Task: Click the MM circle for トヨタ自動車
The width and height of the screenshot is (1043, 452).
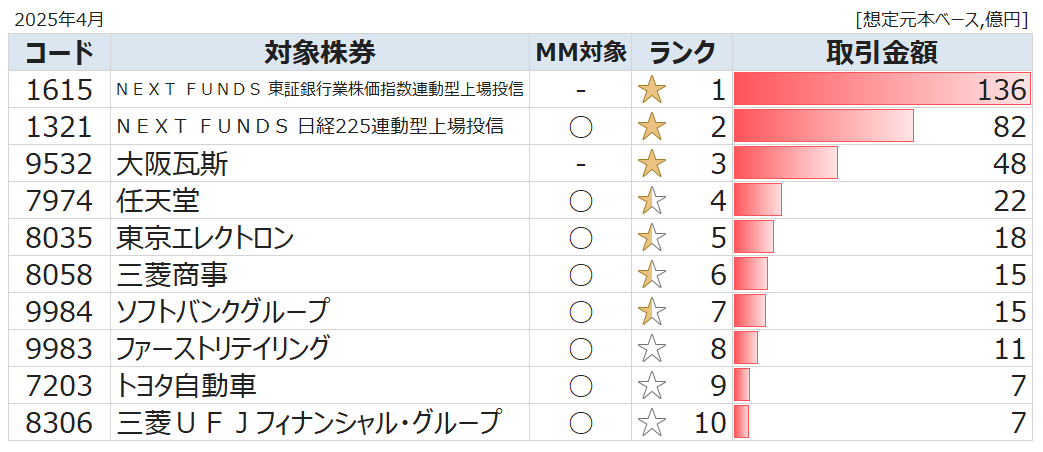Action: point(580,386)
